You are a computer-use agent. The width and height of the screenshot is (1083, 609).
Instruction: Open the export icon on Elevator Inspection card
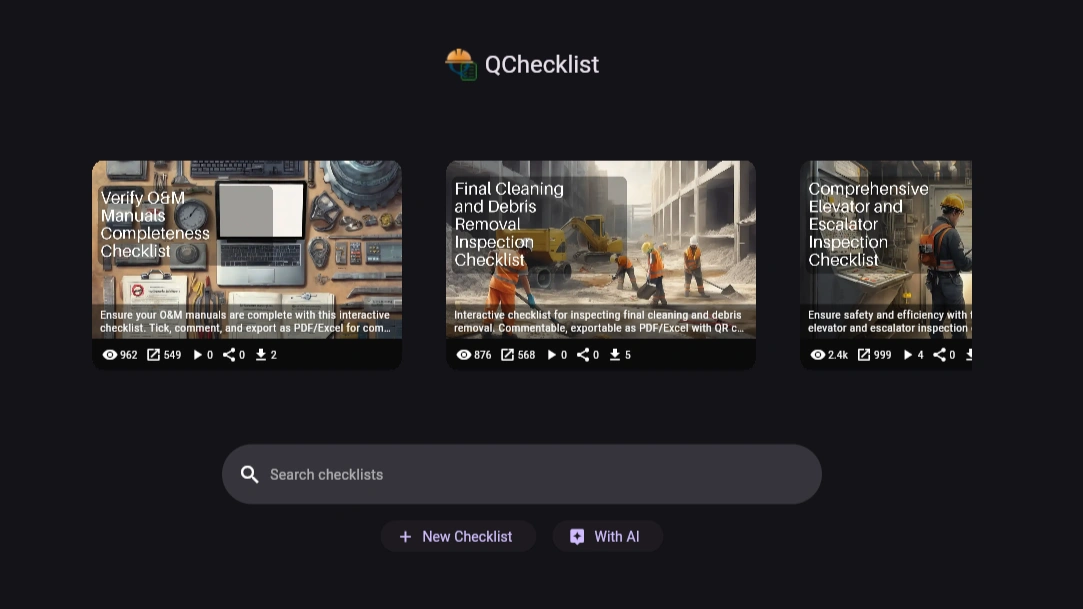(862, 355)
